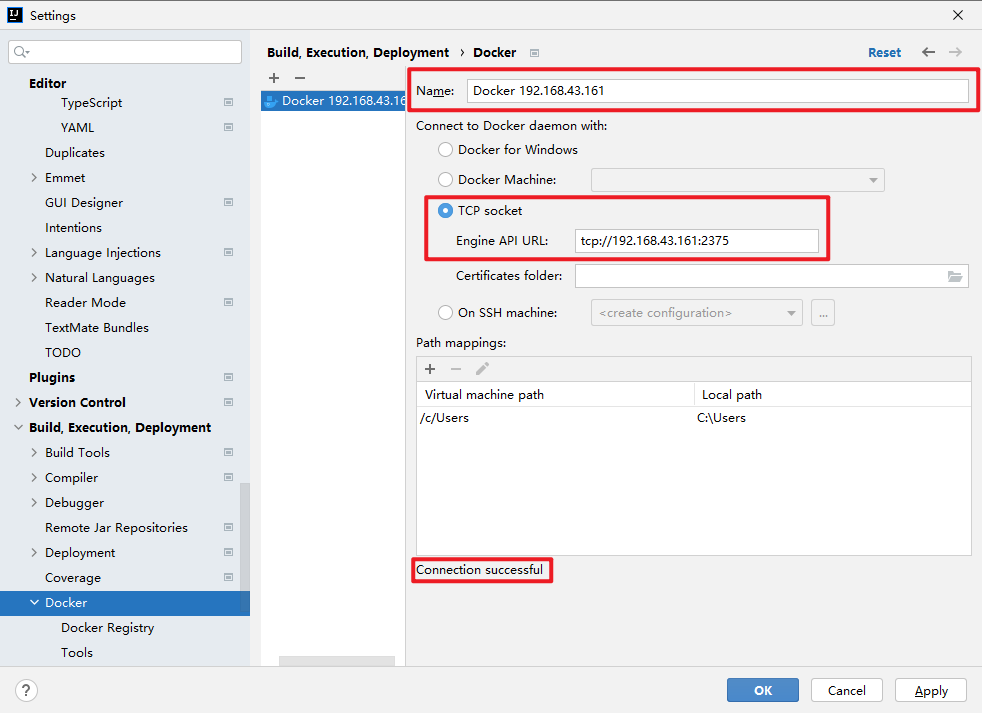Open the Docker Registry settings page
Viewport: 982px width, 713px height.
[108, 628]
